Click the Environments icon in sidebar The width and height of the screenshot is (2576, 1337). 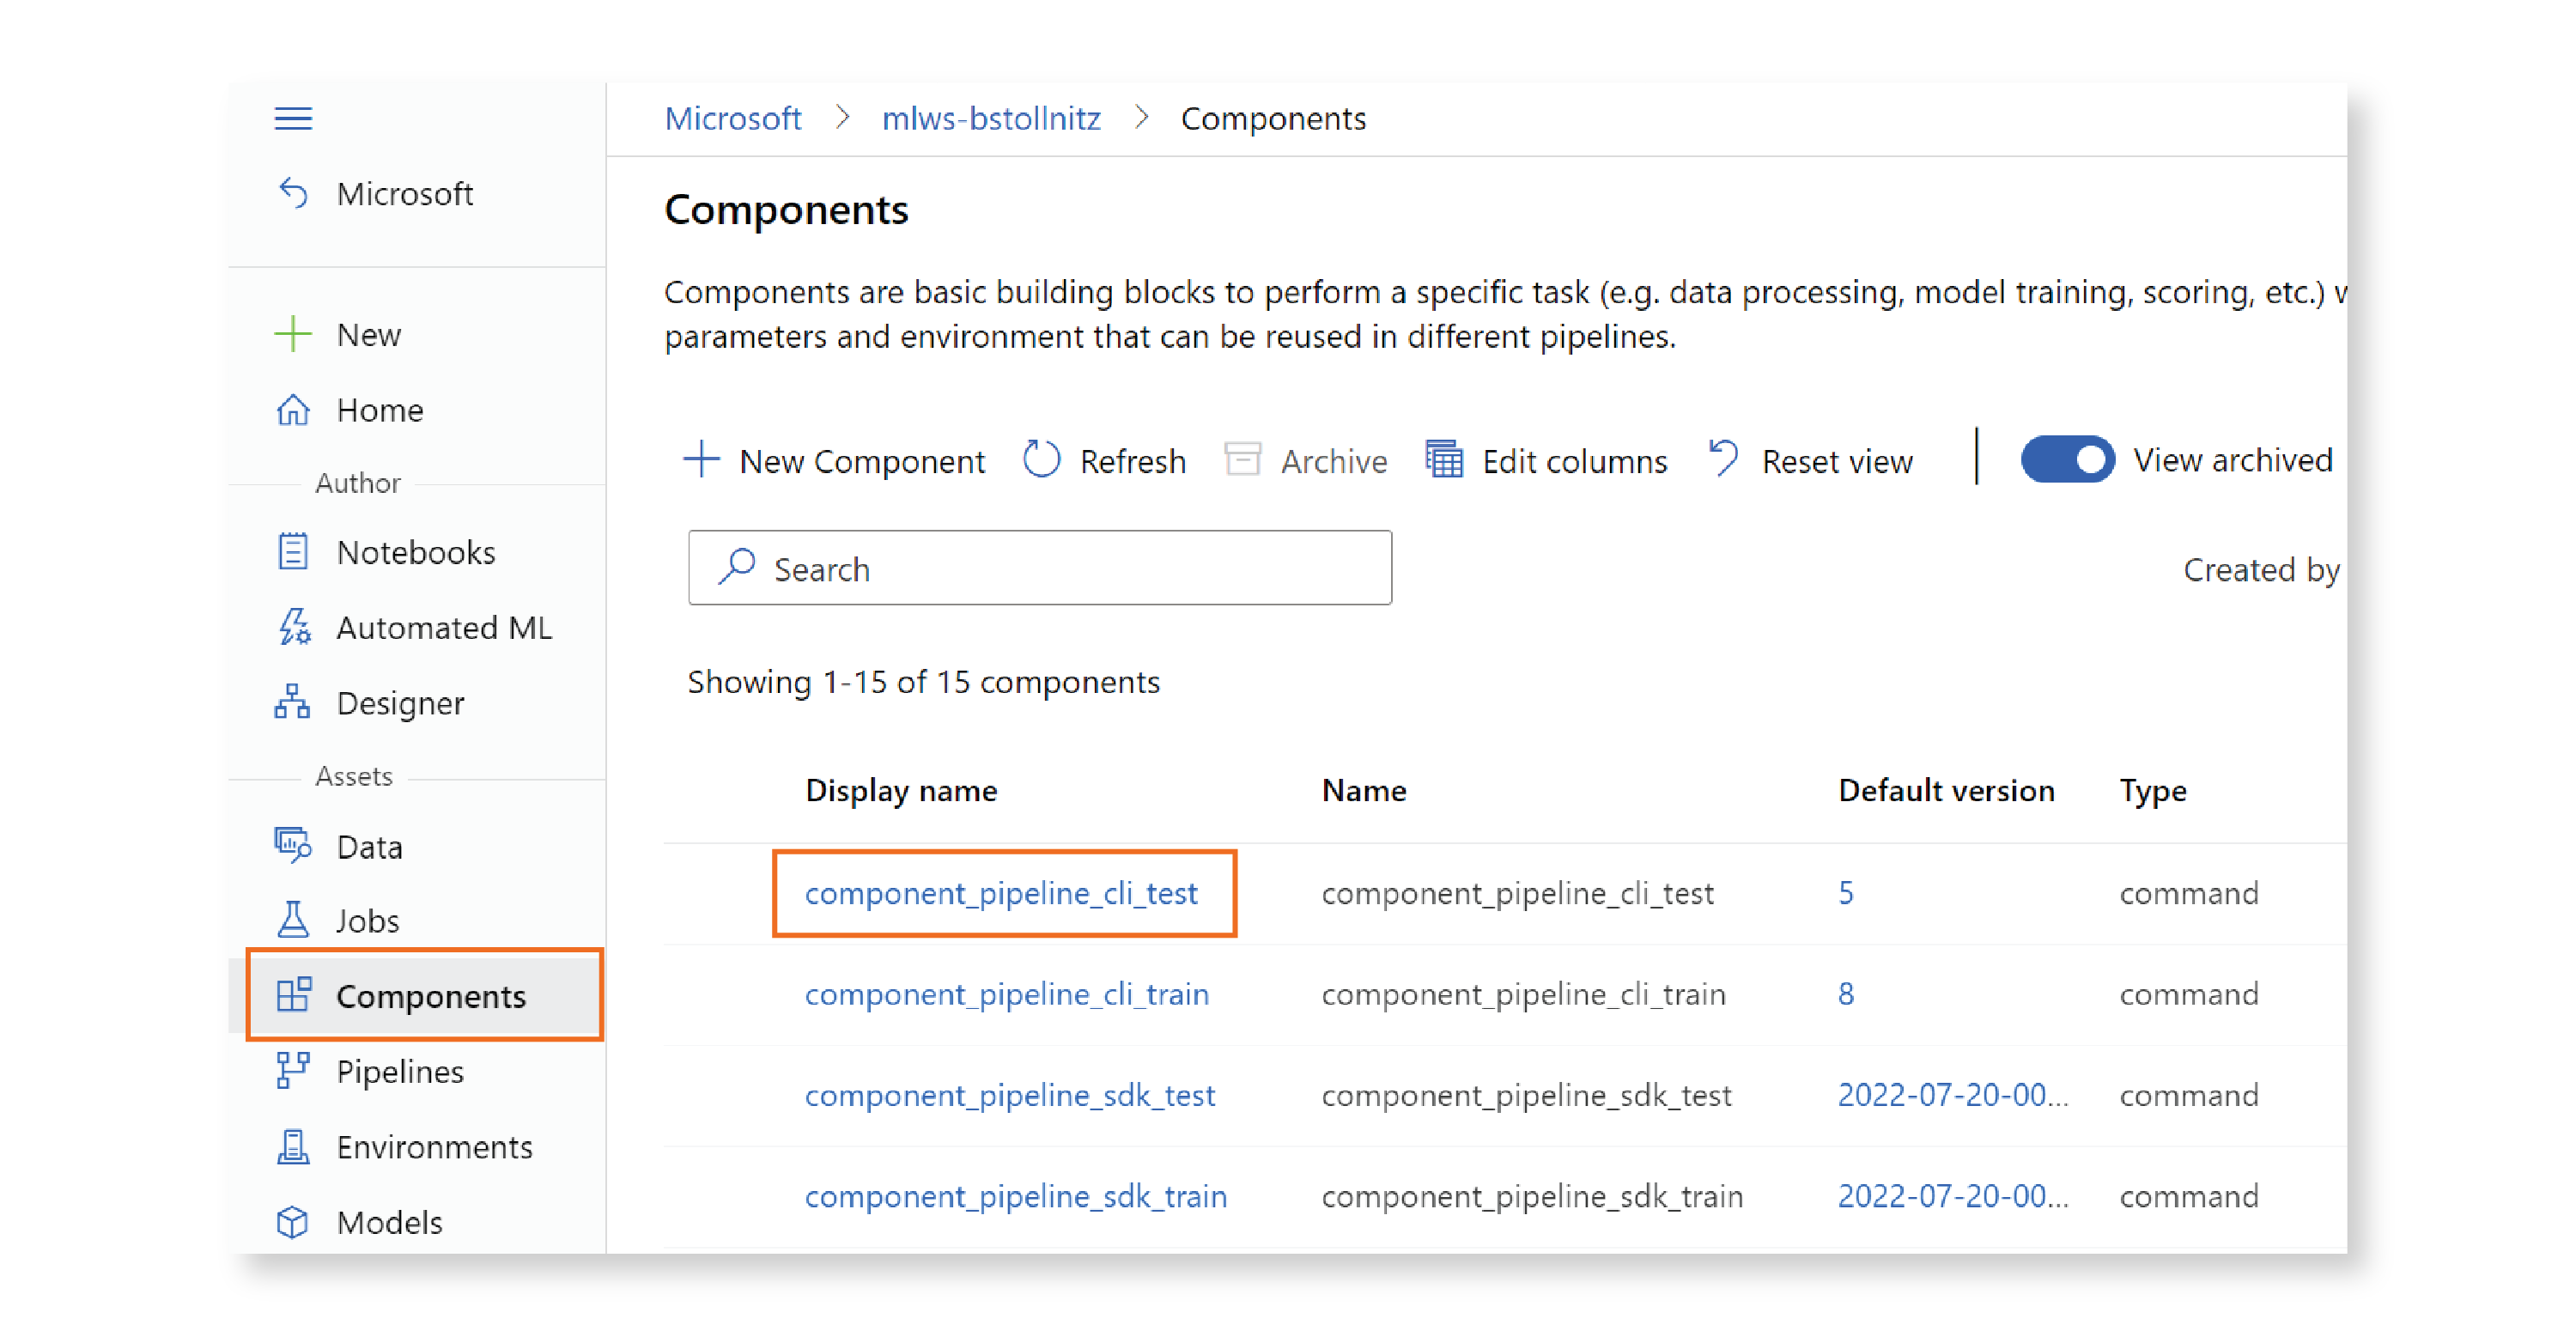point(293,1147)
